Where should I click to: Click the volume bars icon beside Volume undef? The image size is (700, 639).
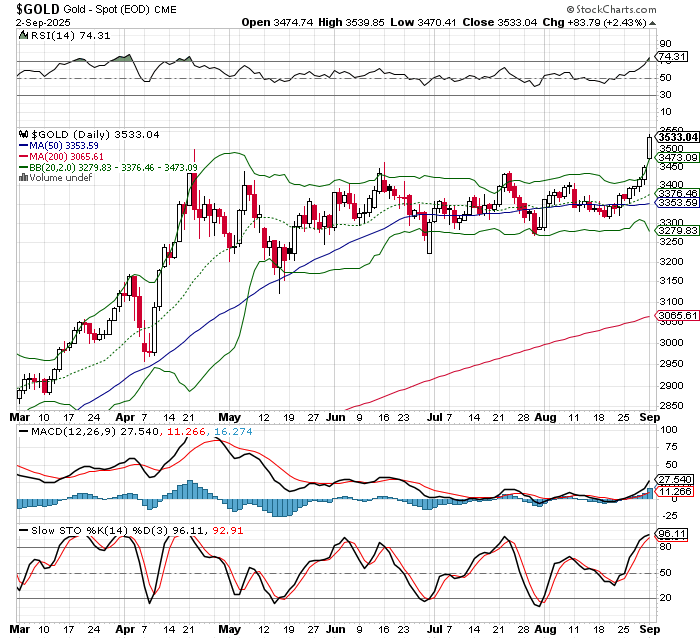point(24,178)
